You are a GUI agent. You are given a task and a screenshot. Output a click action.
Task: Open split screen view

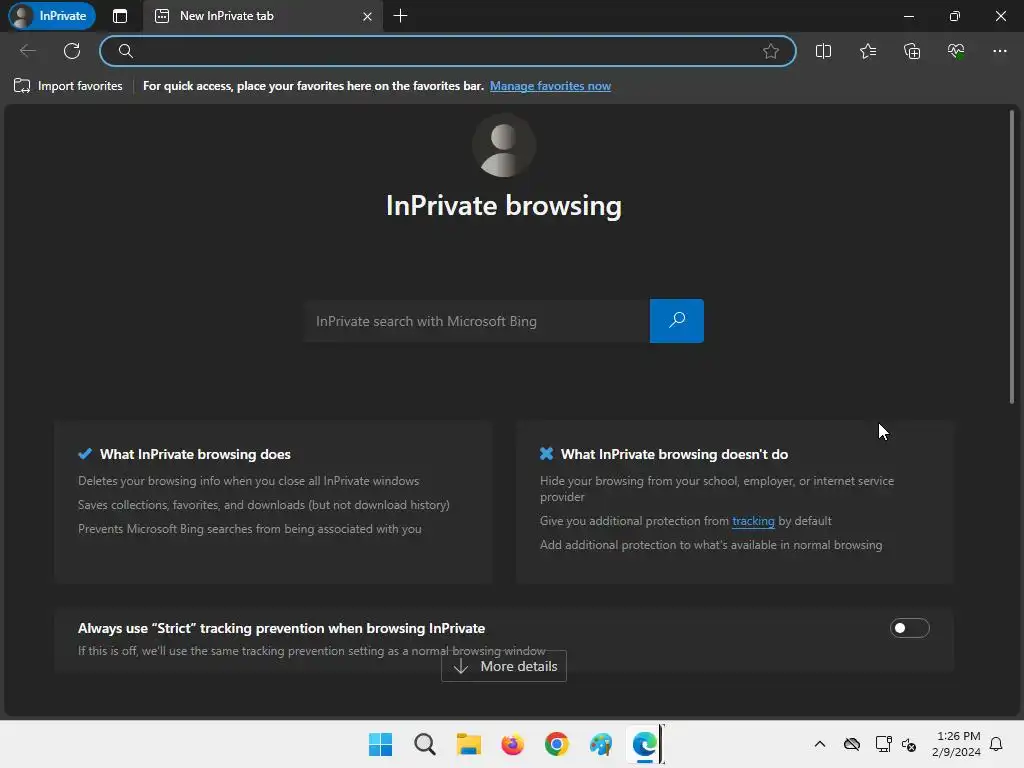(x=824, y=51)
